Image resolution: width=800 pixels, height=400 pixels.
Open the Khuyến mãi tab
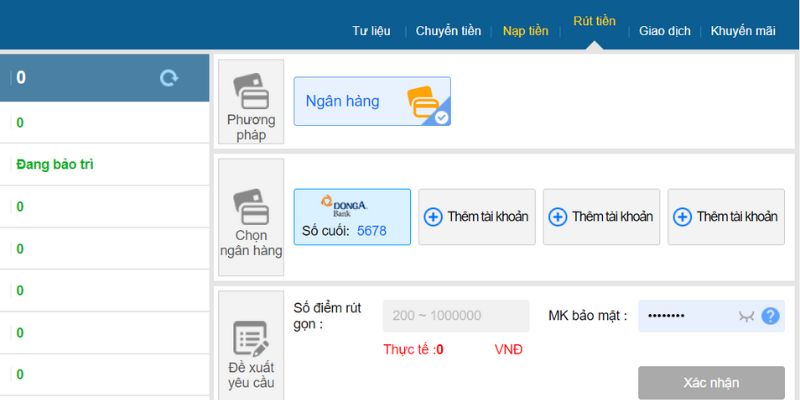(743, 31)
